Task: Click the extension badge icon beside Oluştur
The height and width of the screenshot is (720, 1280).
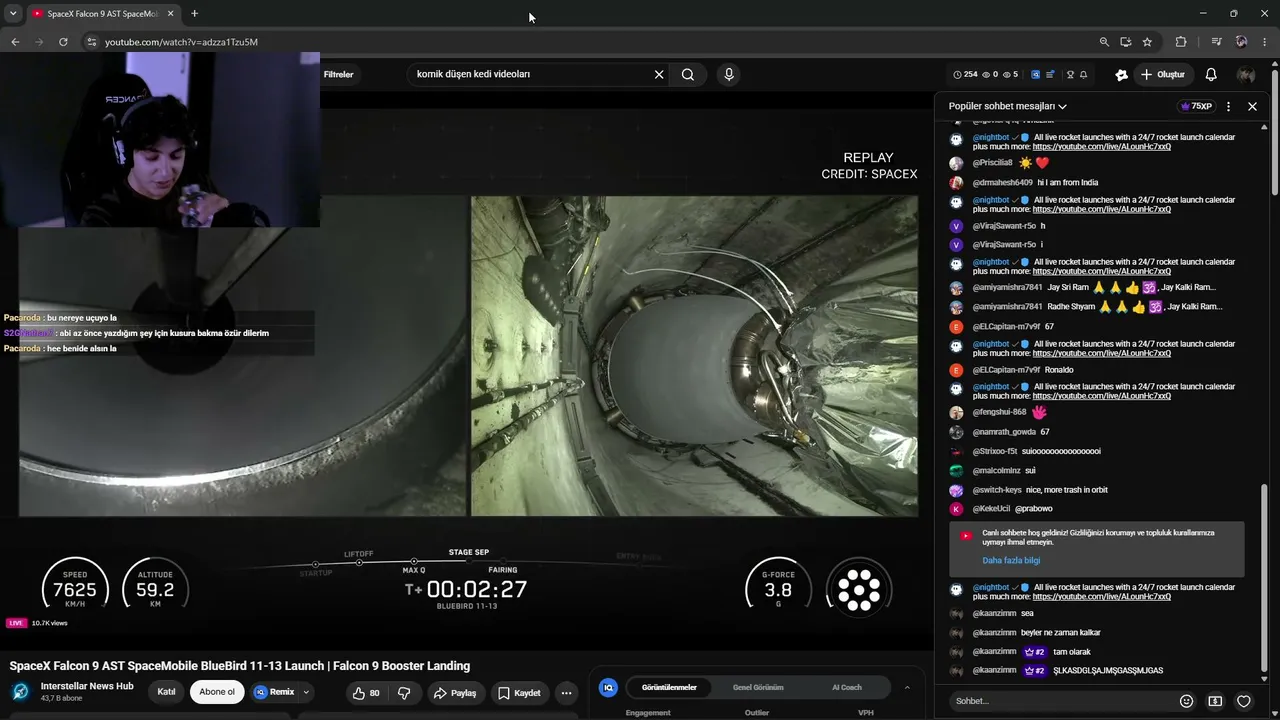Action: (x=1121, y=74)
